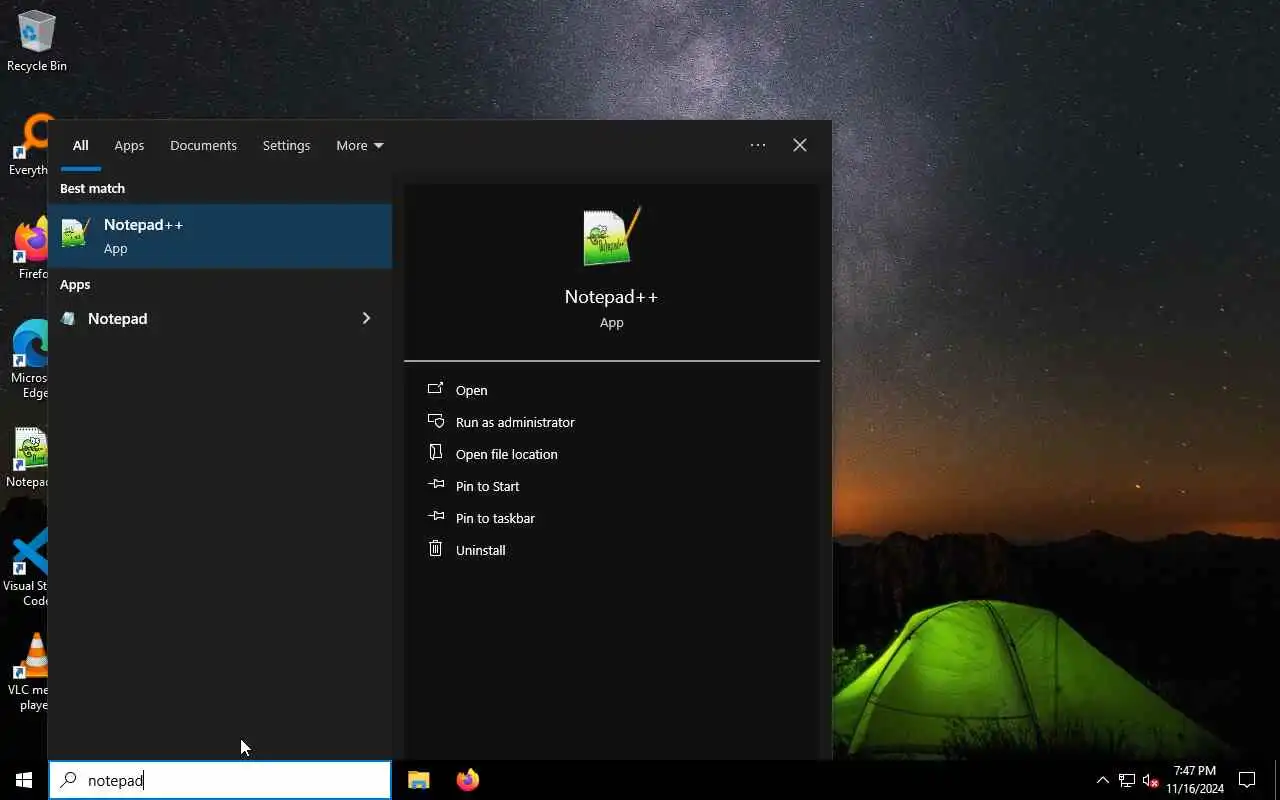Viewport: 1280px width, 800px height.
Task: Select the Recycle Bin desktop icon
Action: click(37, 41)
